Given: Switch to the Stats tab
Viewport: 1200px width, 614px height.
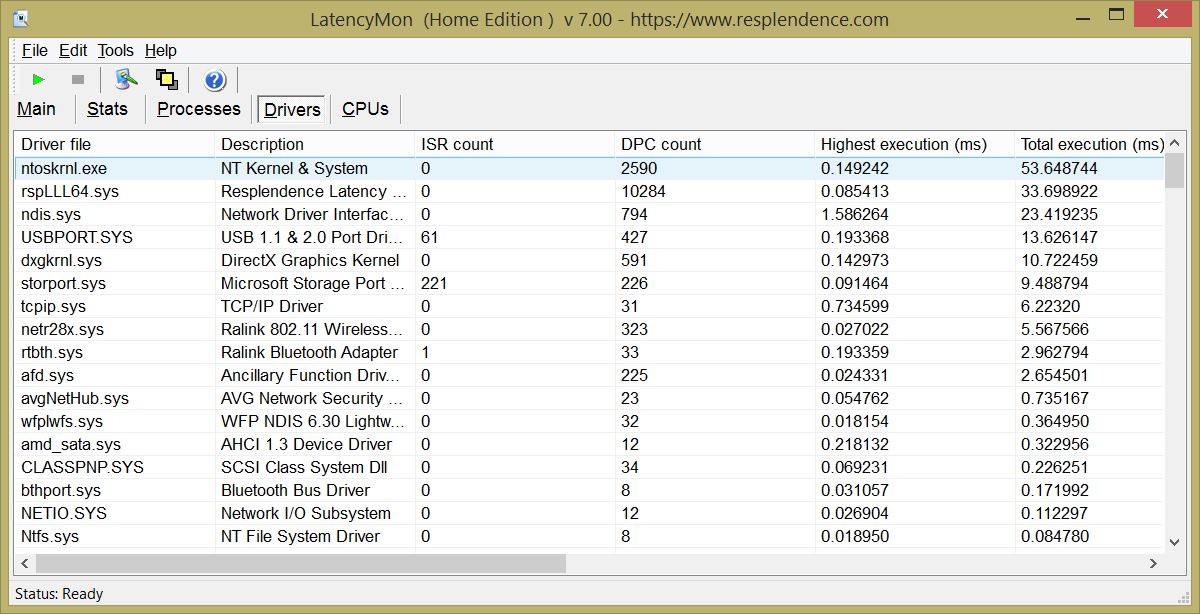Looking at the screenshot, I should pyautogui.click(x=107, y=109).
